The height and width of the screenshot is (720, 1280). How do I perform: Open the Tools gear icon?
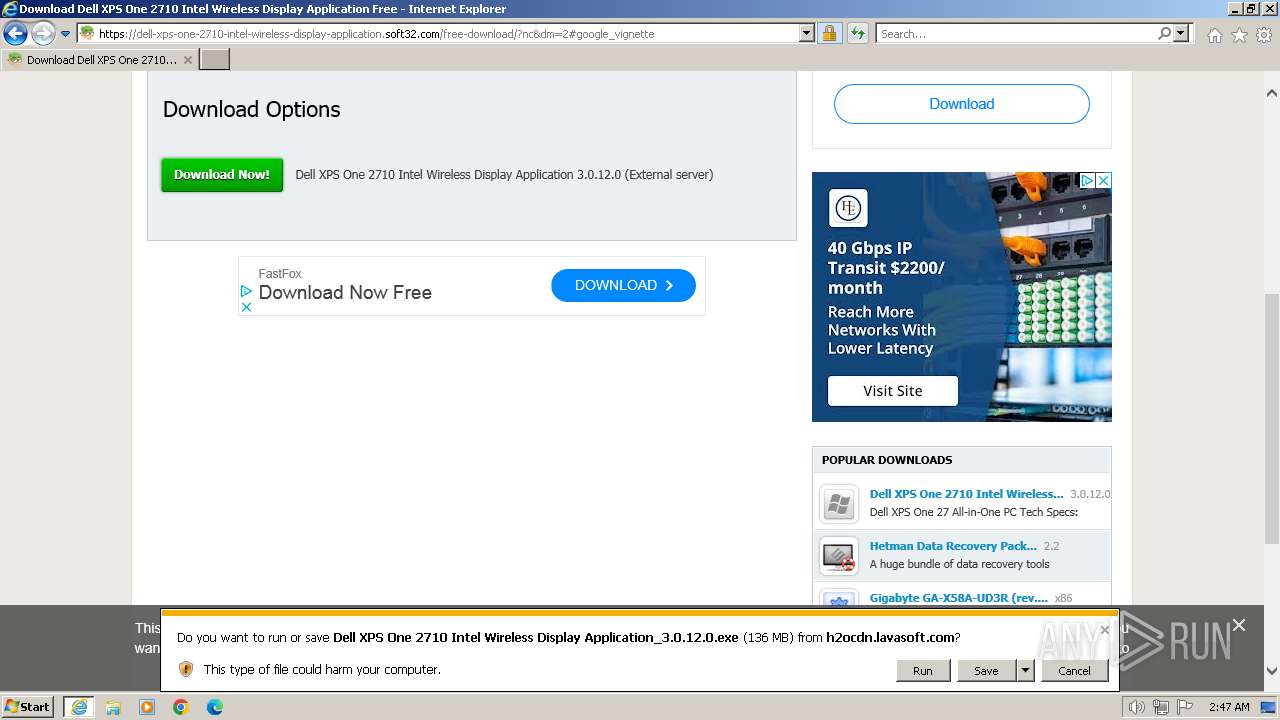point(1264,35)
